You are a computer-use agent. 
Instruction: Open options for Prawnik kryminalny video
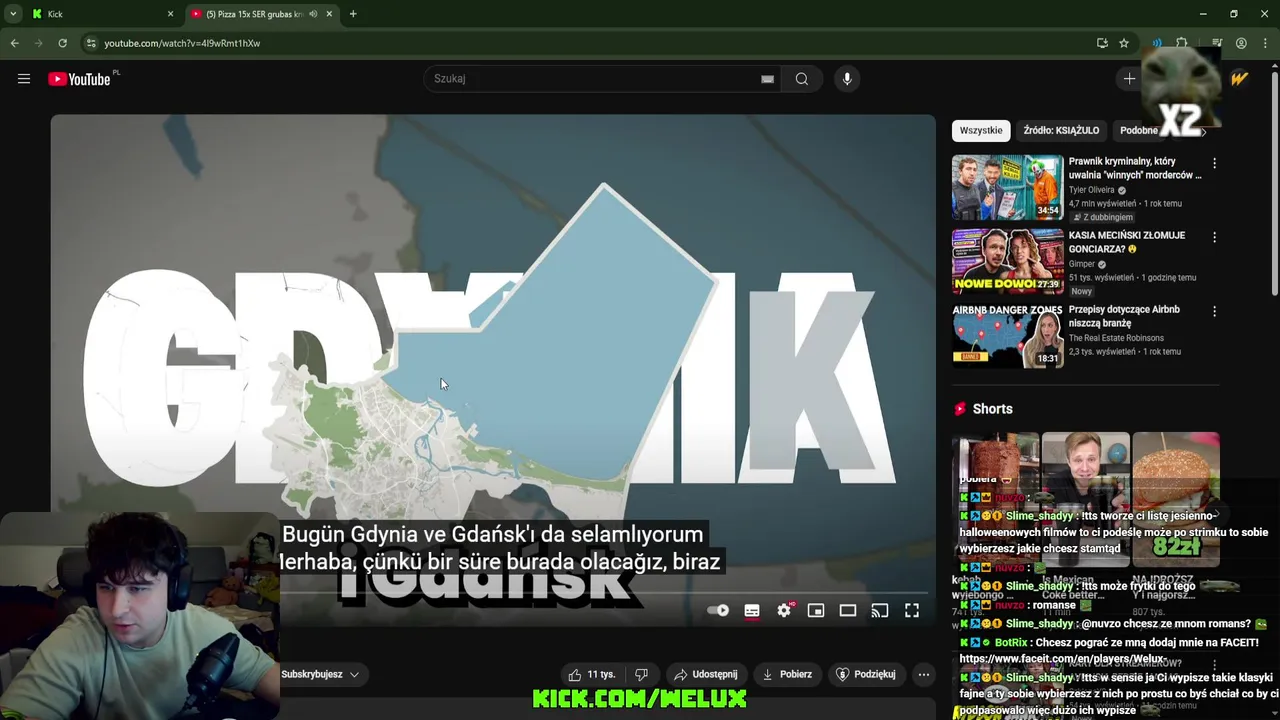coord(1214,163)
